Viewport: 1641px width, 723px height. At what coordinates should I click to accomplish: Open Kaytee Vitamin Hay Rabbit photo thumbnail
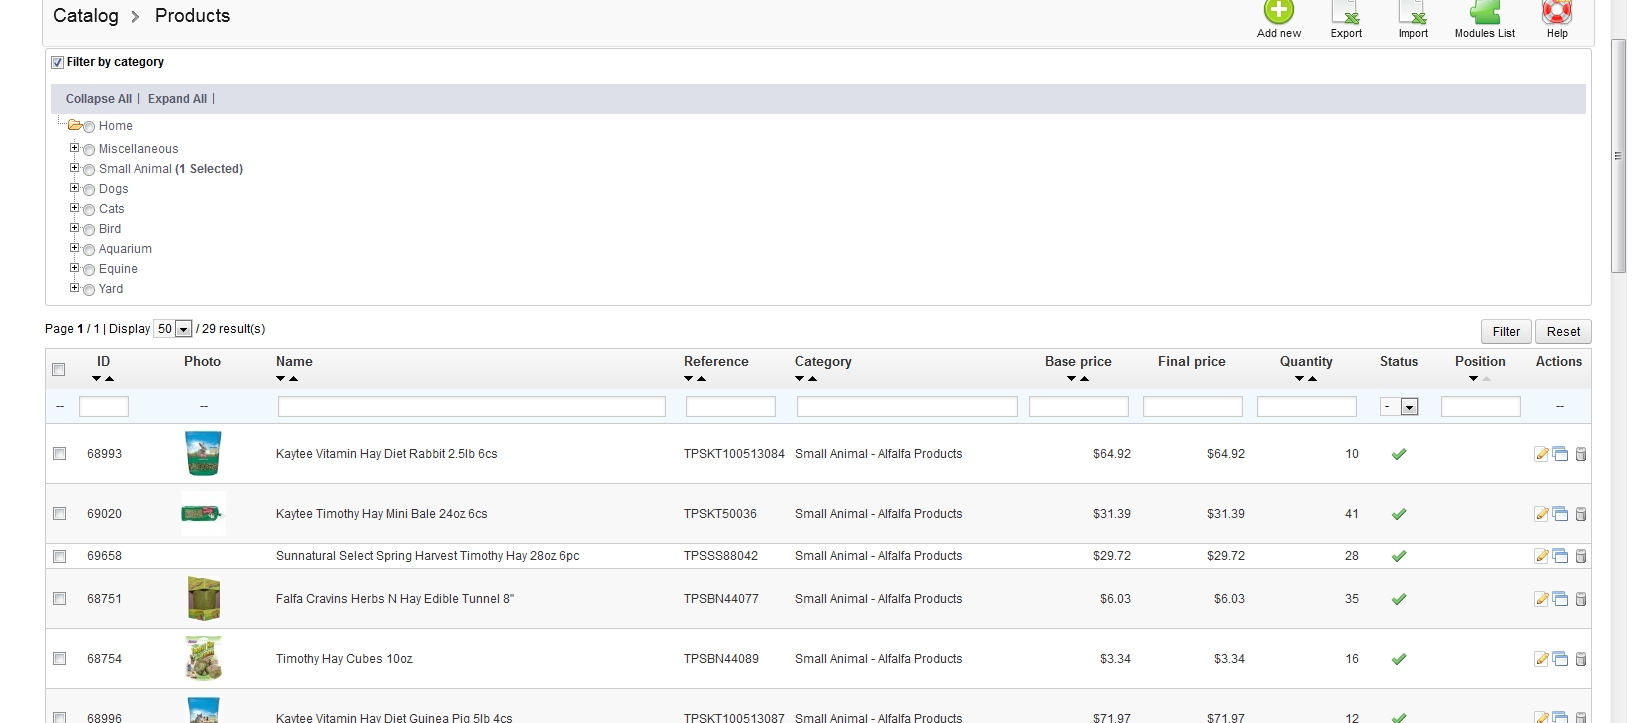point(203,453)
